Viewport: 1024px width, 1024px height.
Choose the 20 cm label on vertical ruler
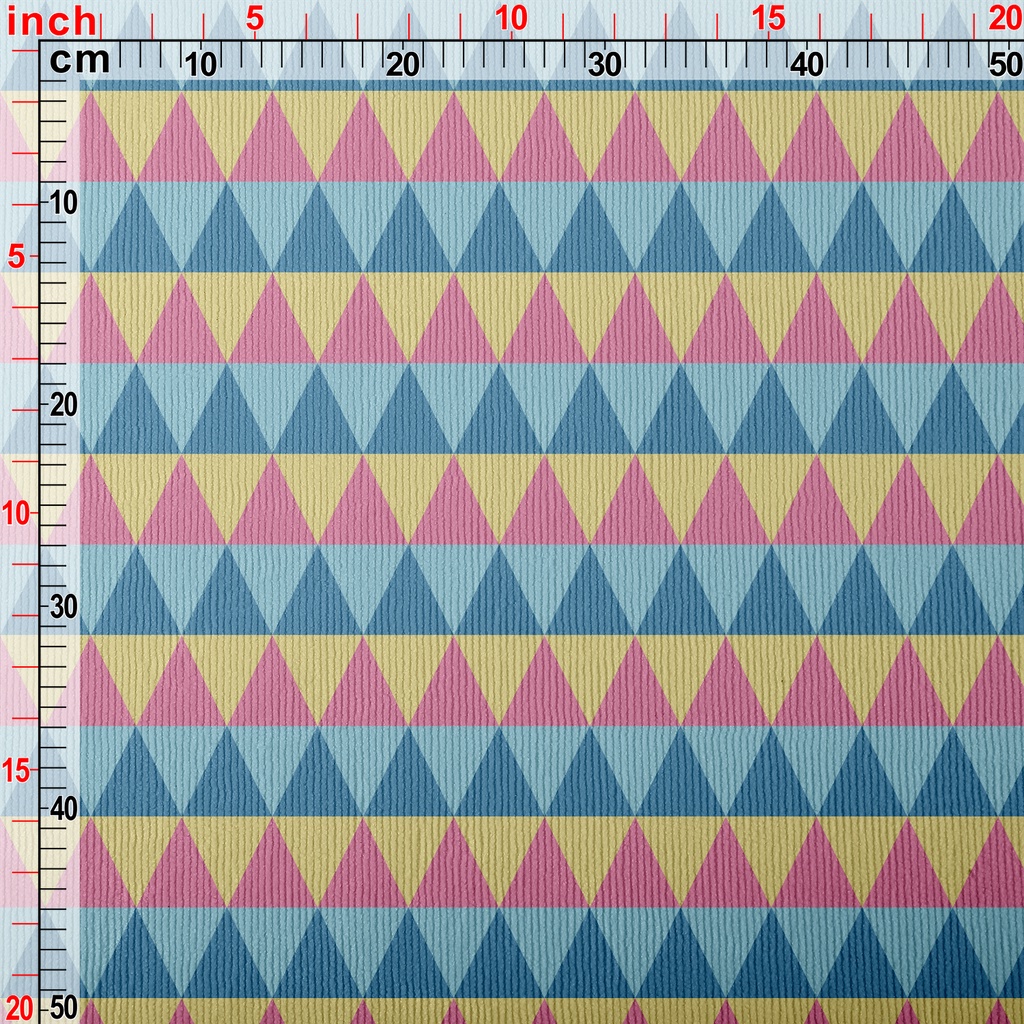click(x=64, y=405)
